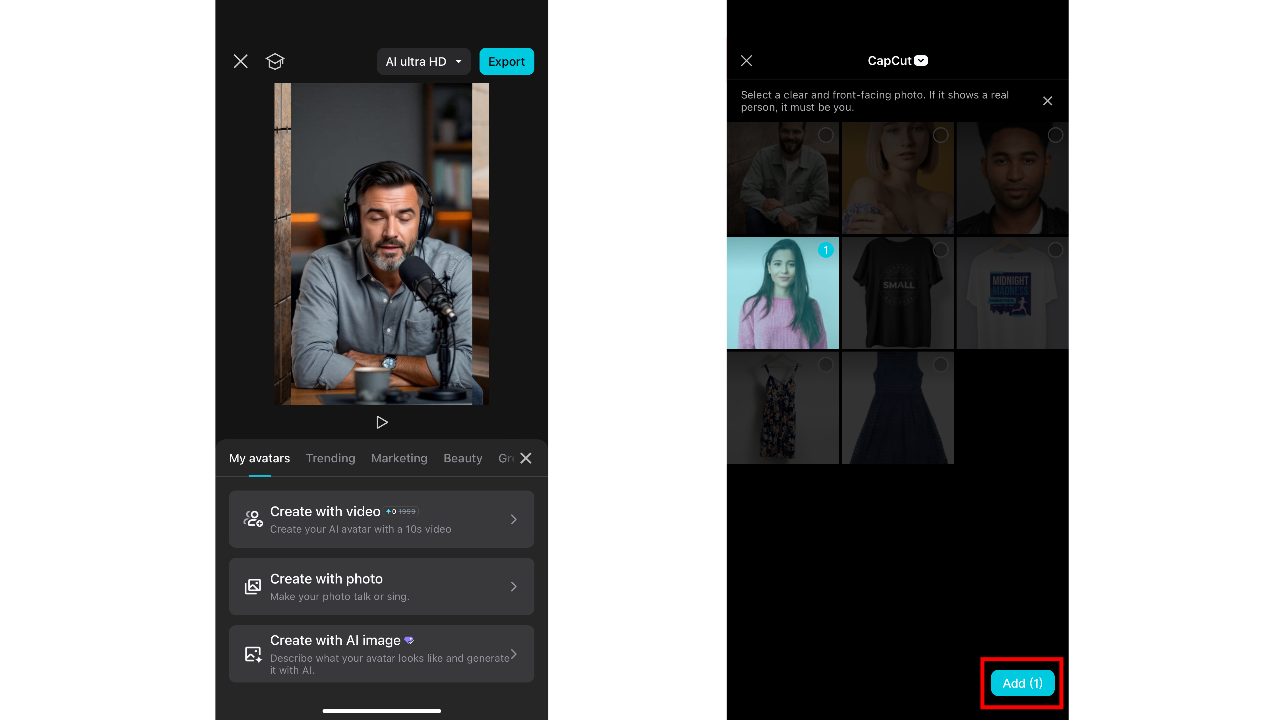Close the avatar categories tab row
The height and width of the screenshot is (720, 1280).
click(x=526, y=458)
